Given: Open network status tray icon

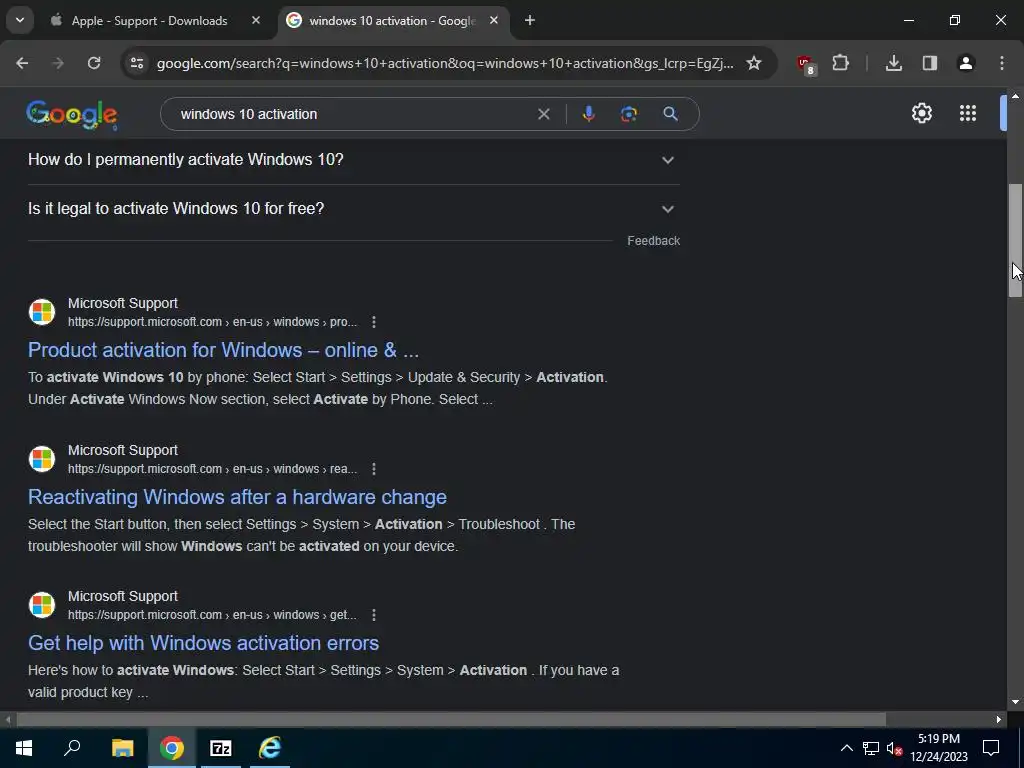Looking at the screenshot, I should pyautogui.click(x=871, y=748).
